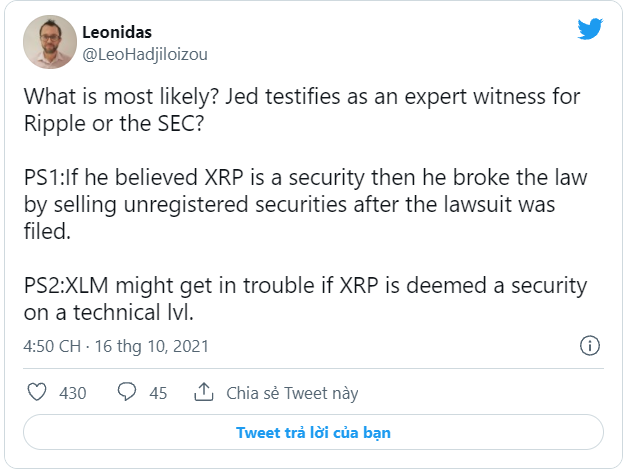Click the "PS1:" label in the tweet

[43, 177]
